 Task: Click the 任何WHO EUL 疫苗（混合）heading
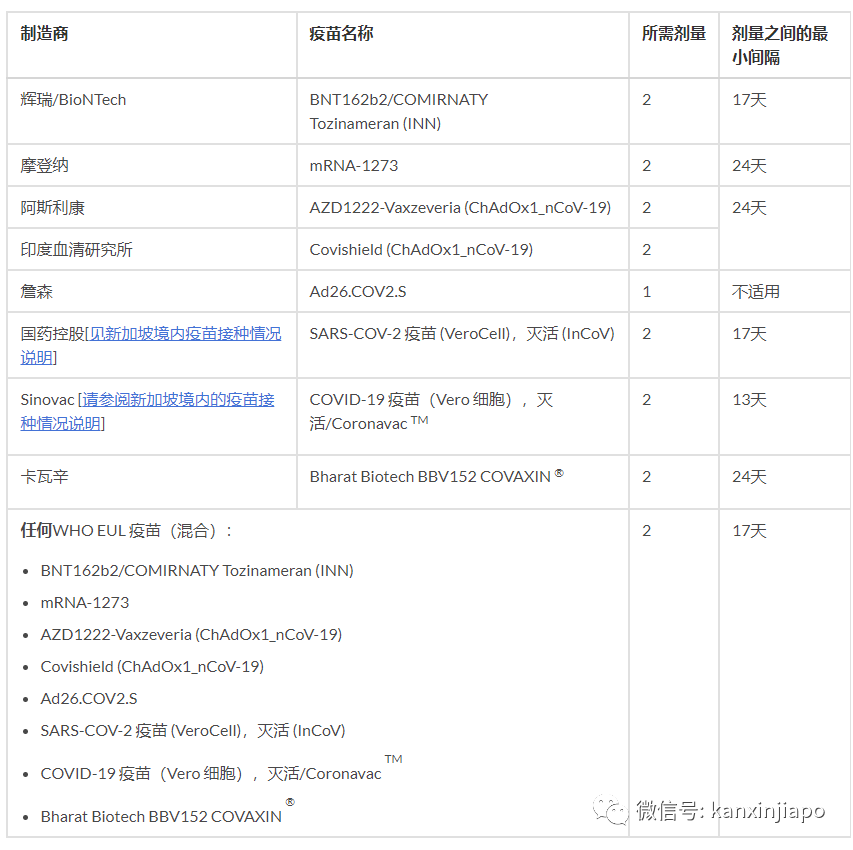coord(127,531)
